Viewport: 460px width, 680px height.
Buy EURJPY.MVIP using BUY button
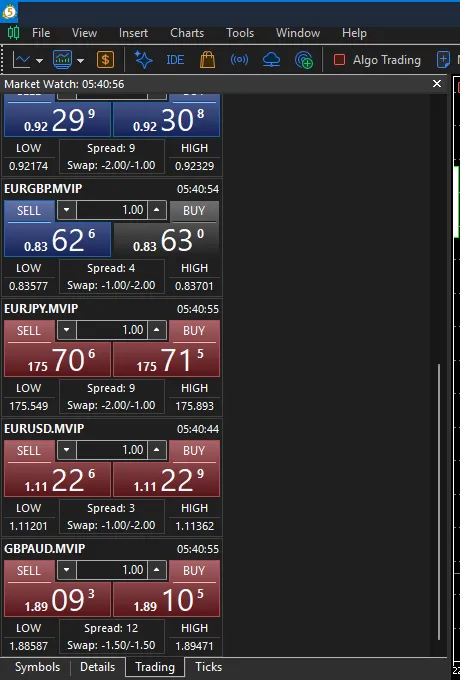[194, 331]
